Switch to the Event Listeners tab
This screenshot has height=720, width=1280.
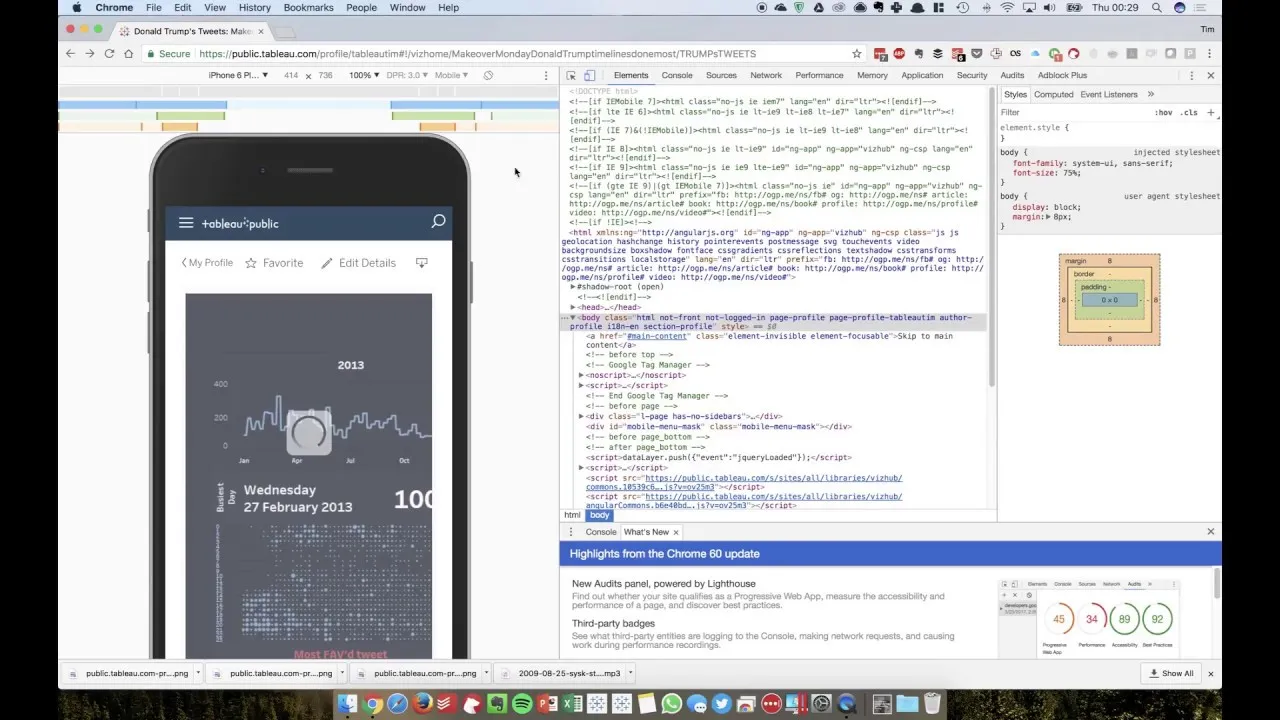tap(1109, 94)
